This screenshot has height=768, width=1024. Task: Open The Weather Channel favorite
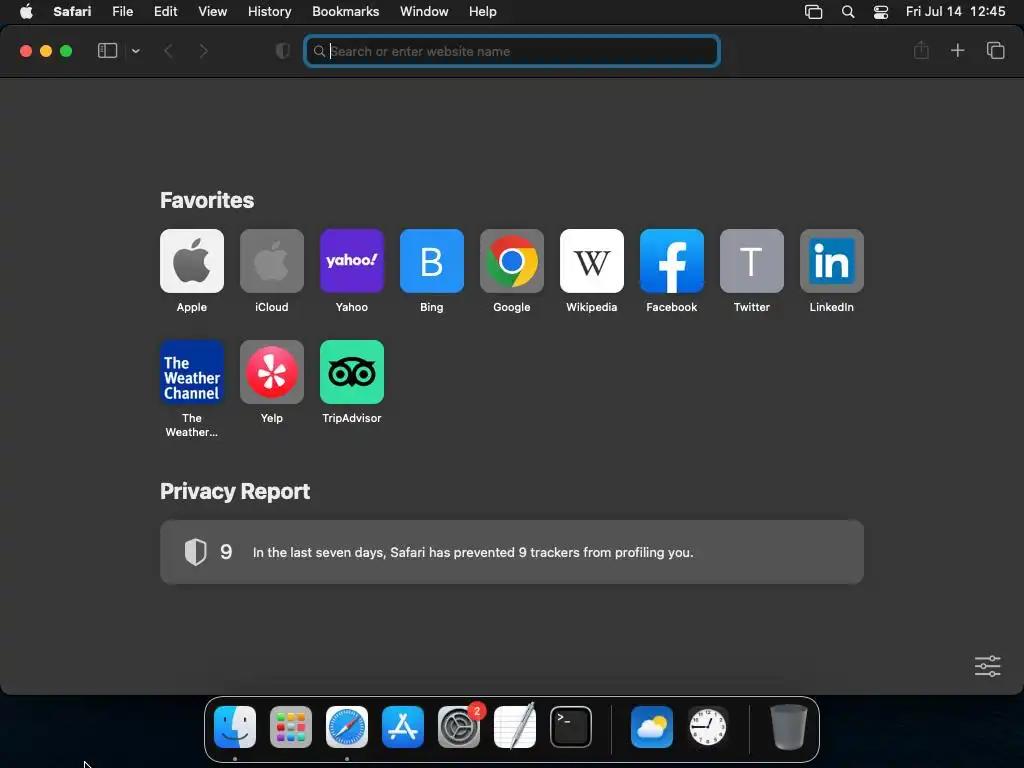coord(192,372)
